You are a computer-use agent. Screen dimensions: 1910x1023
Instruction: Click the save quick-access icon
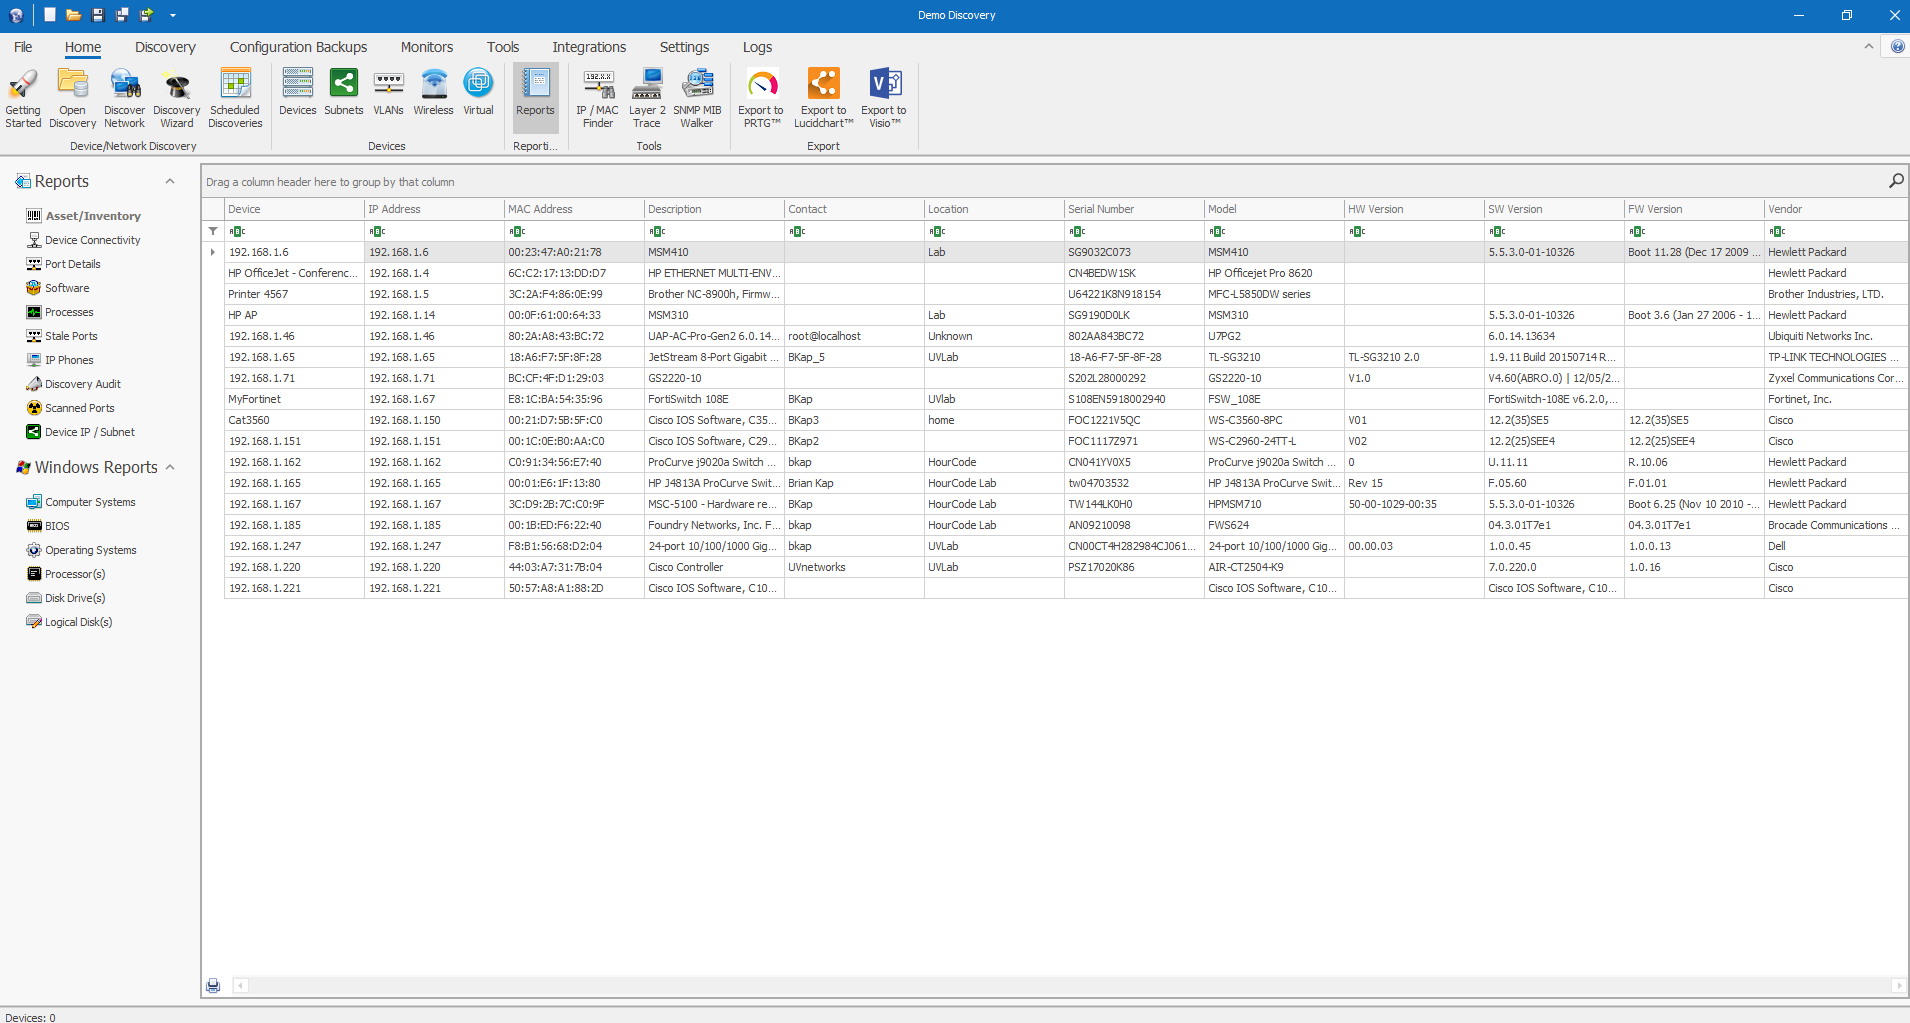pyautogui.click(x=98, y=15)
